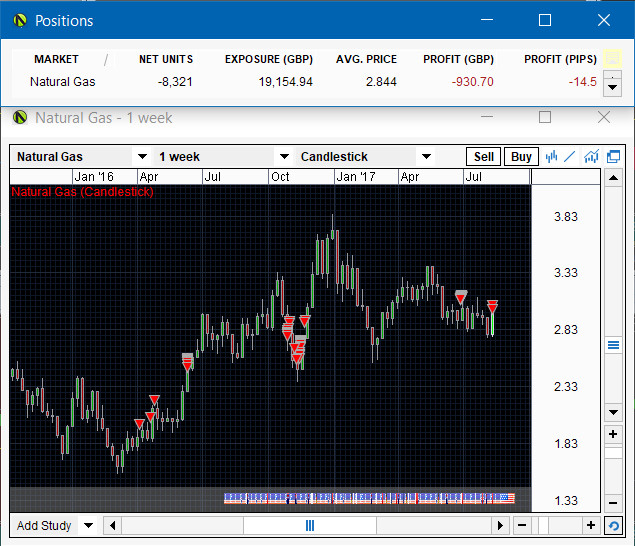Open the 1 week timeframe dropdown
This screenshot has width=635, height=546.
(x=284, y=157)
